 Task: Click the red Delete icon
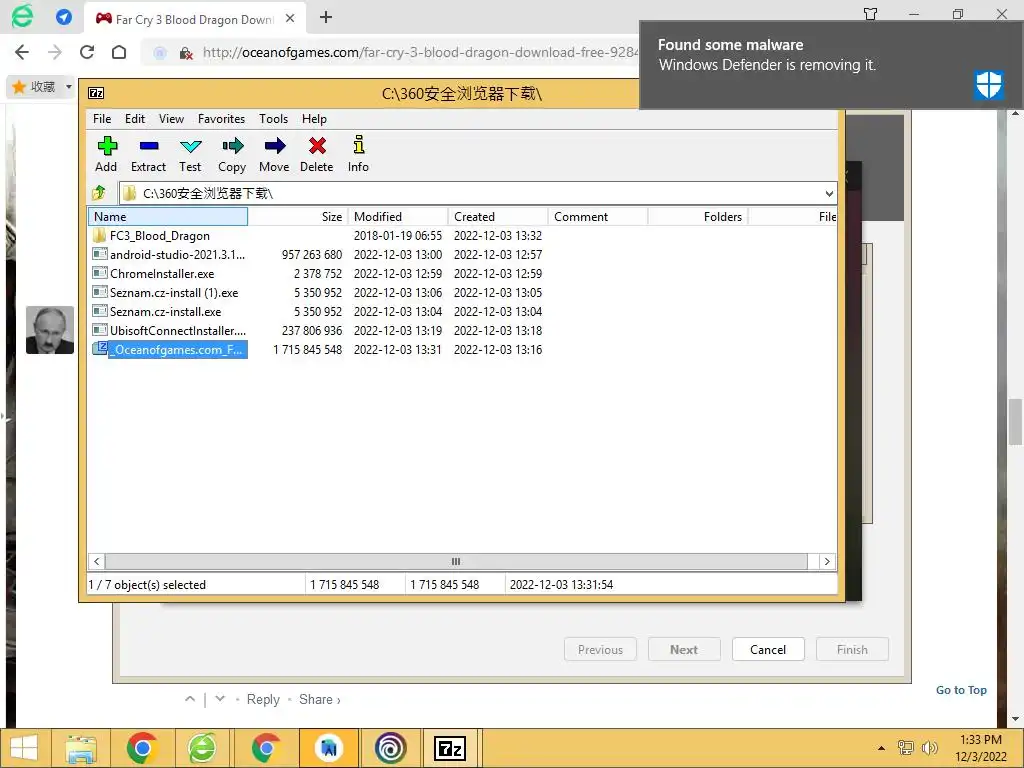(x=317, y=154)
